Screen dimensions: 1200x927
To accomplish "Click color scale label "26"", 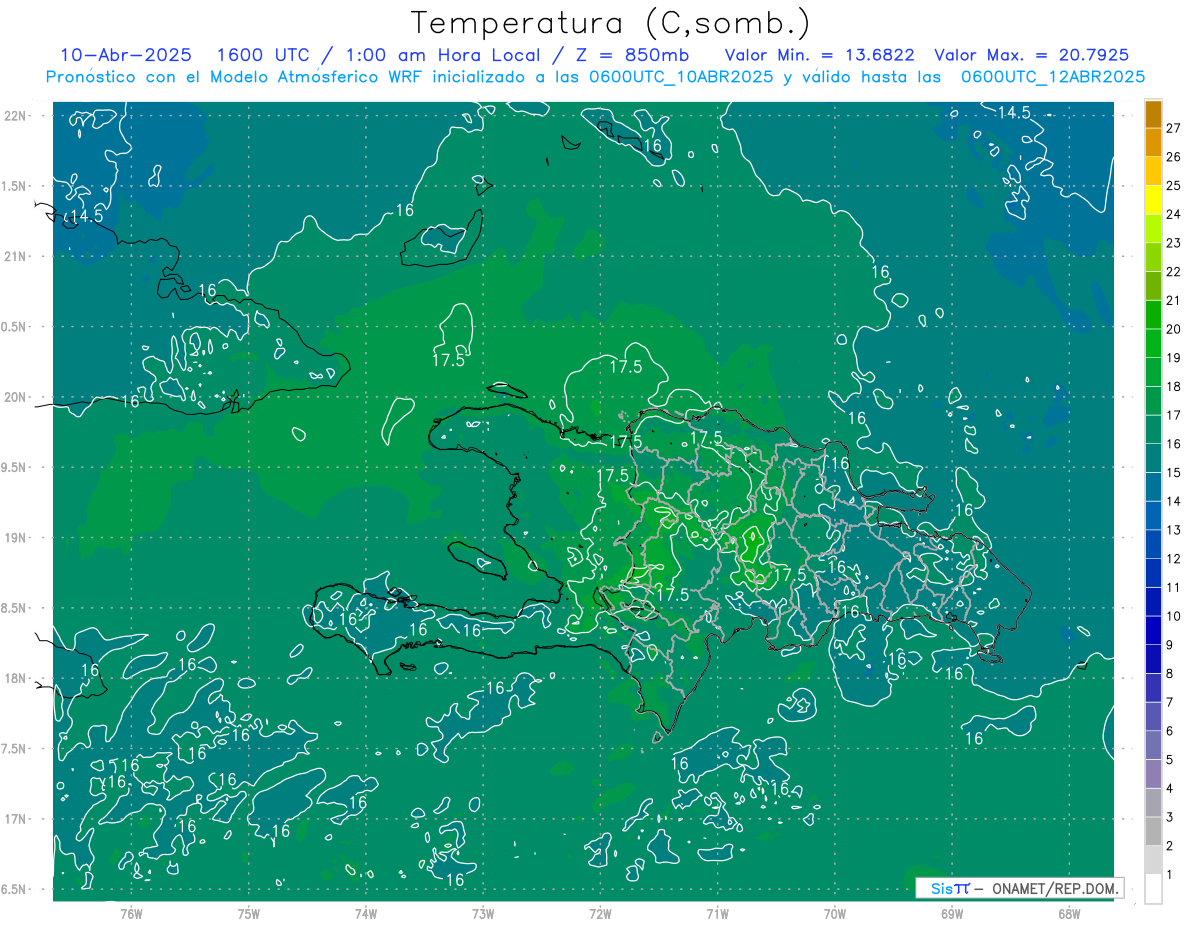I will (x=1173, y=157).
